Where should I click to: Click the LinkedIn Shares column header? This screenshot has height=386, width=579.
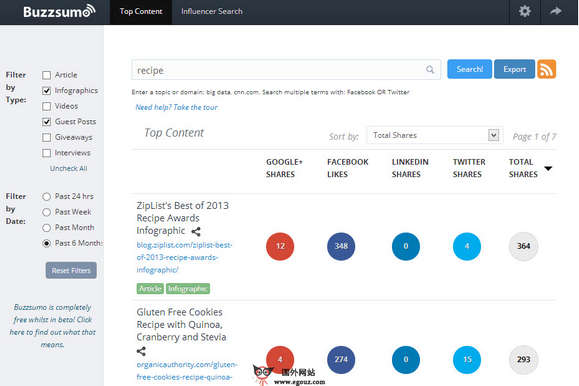click(410, 168)
